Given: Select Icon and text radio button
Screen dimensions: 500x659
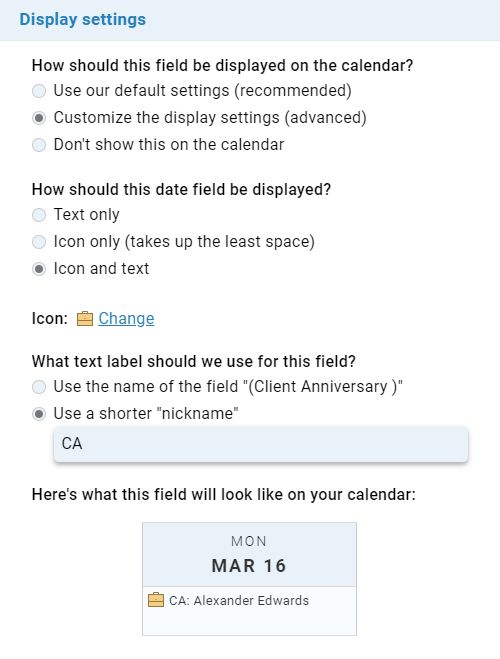Looking at the screenshot, I should coord(39,269).
